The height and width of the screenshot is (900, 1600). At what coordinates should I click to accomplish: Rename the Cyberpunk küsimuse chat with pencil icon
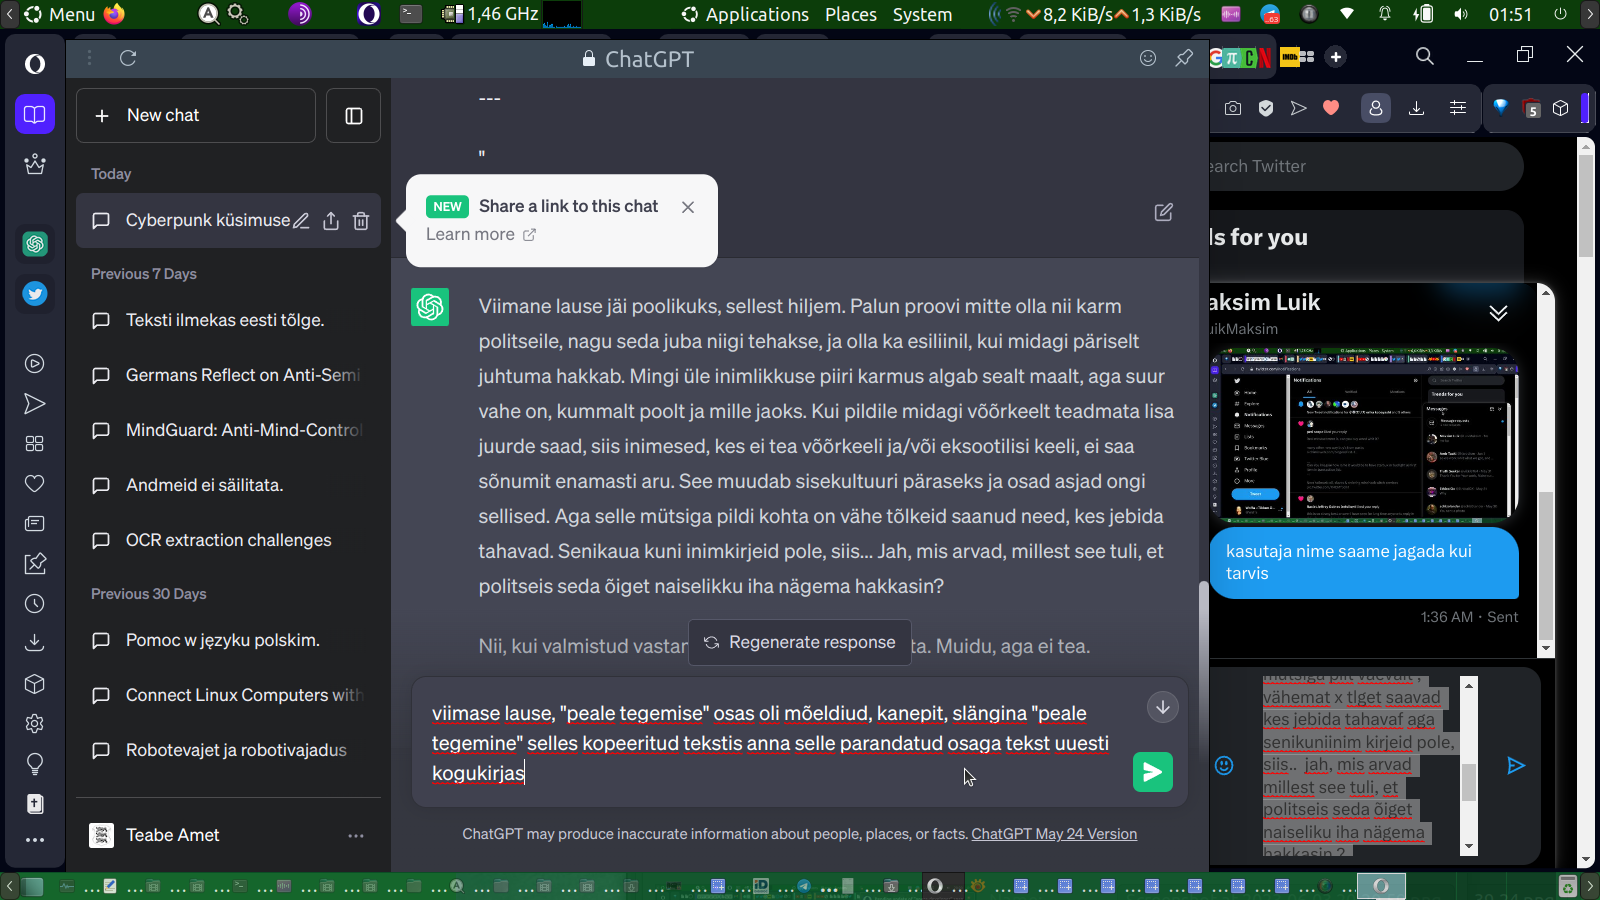(301, 221)
